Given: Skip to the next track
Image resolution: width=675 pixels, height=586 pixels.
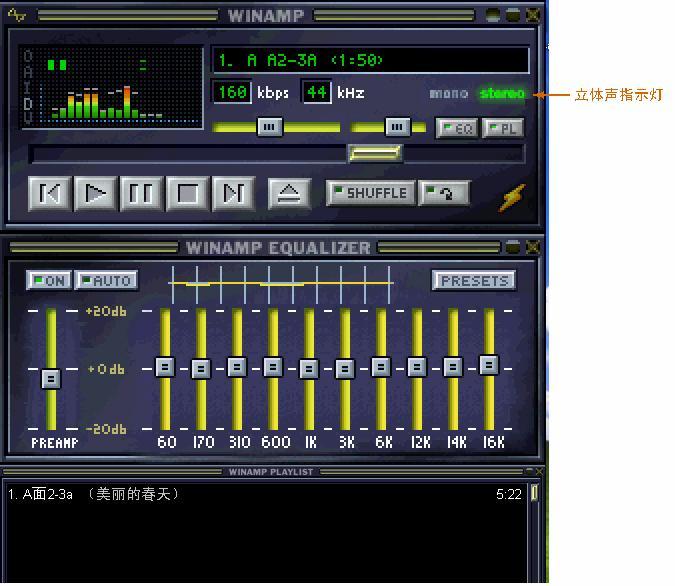Looking at the screenshot, I should tap(234, 193).
